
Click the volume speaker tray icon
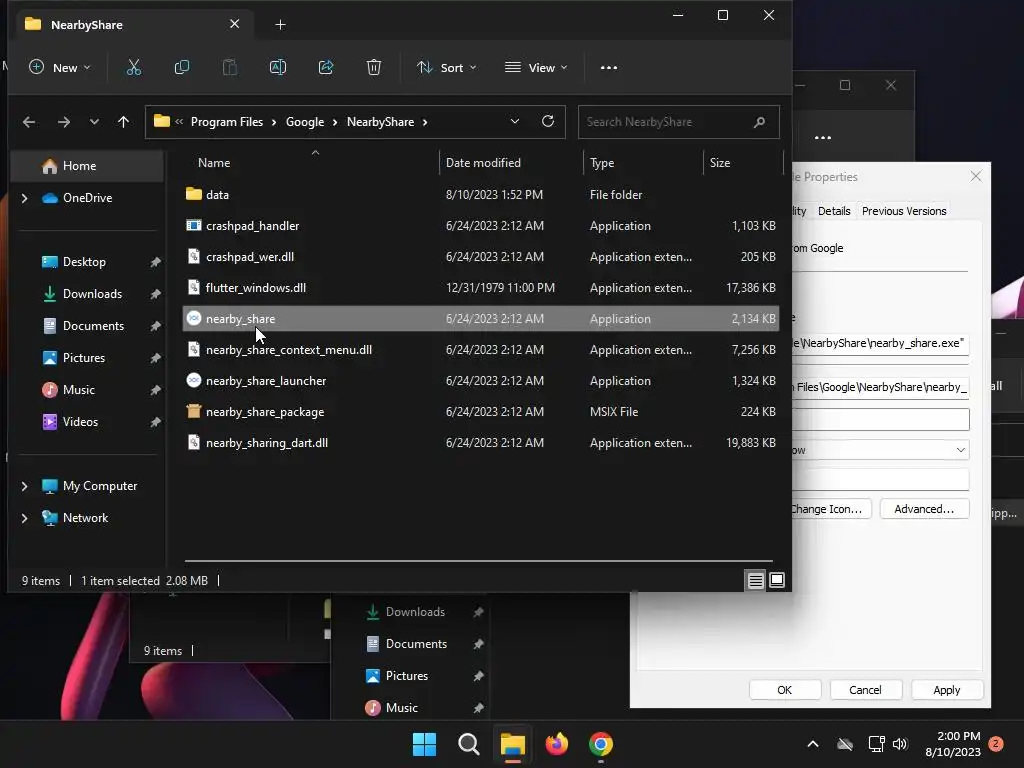pos(900,744)
